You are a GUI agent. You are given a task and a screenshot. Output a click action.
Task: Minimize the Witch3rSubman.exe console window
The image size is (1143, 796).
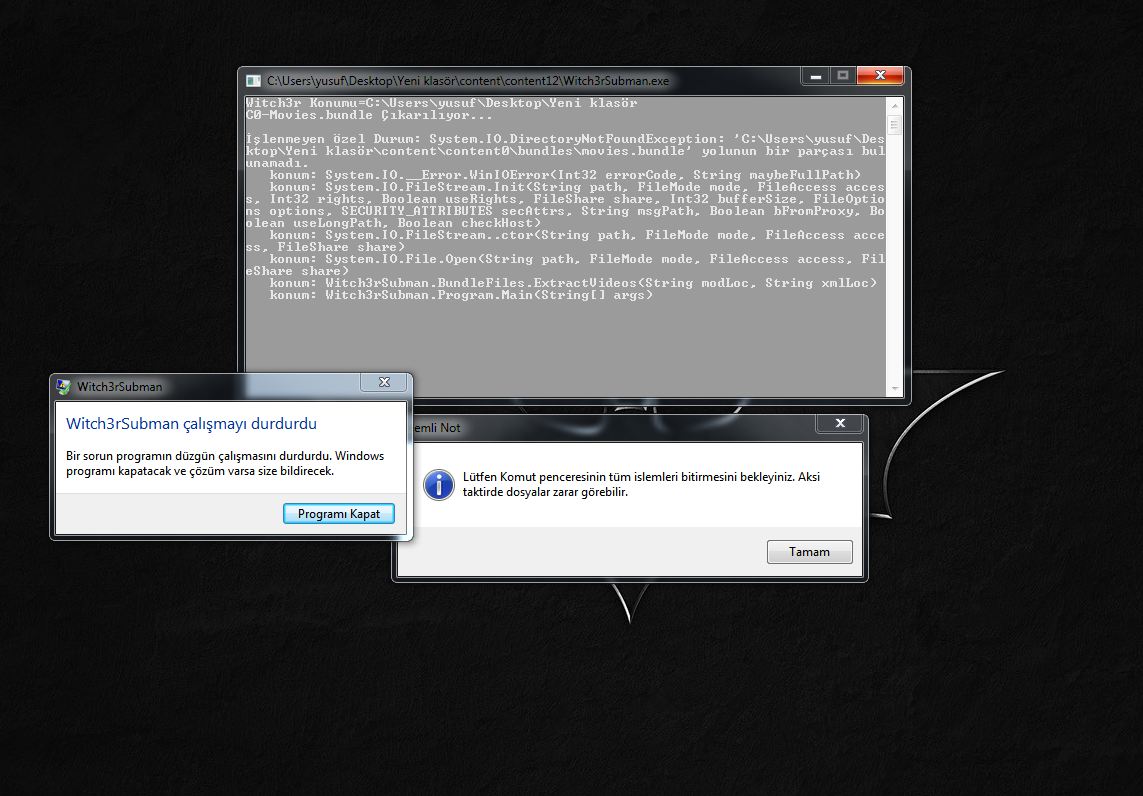816,75
